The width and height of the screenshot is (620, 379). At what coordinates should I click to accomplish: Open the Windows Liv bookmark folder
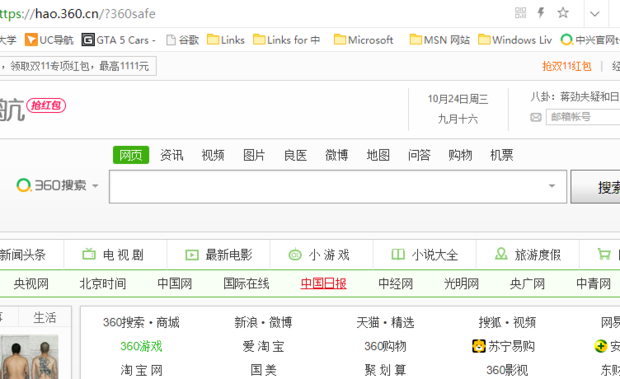[x=515, y=40]
